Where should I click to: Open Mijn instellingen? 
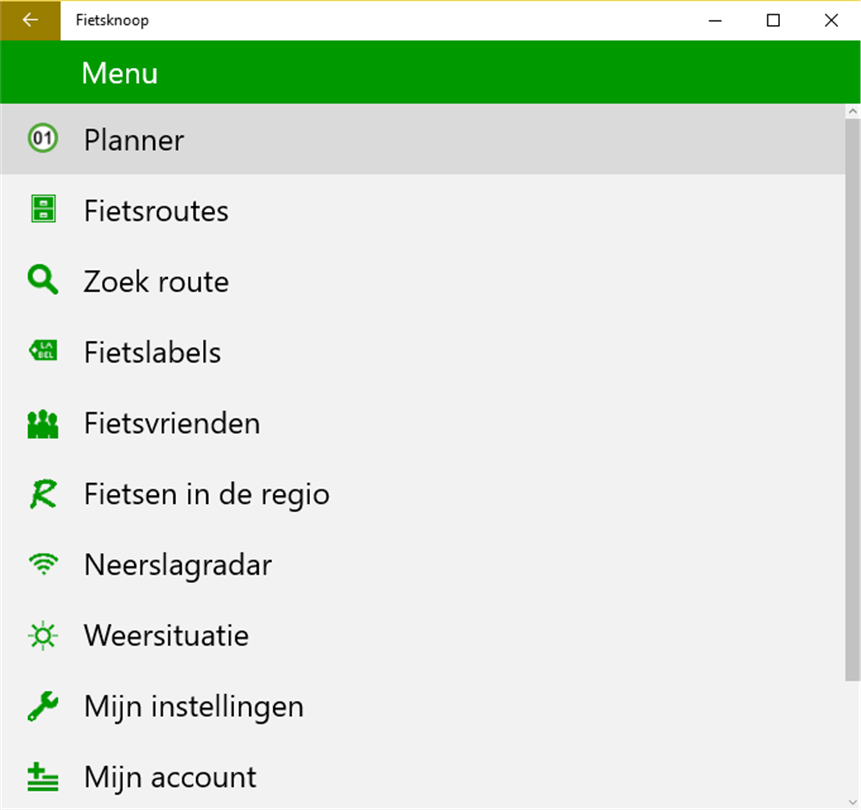[193, 707]
